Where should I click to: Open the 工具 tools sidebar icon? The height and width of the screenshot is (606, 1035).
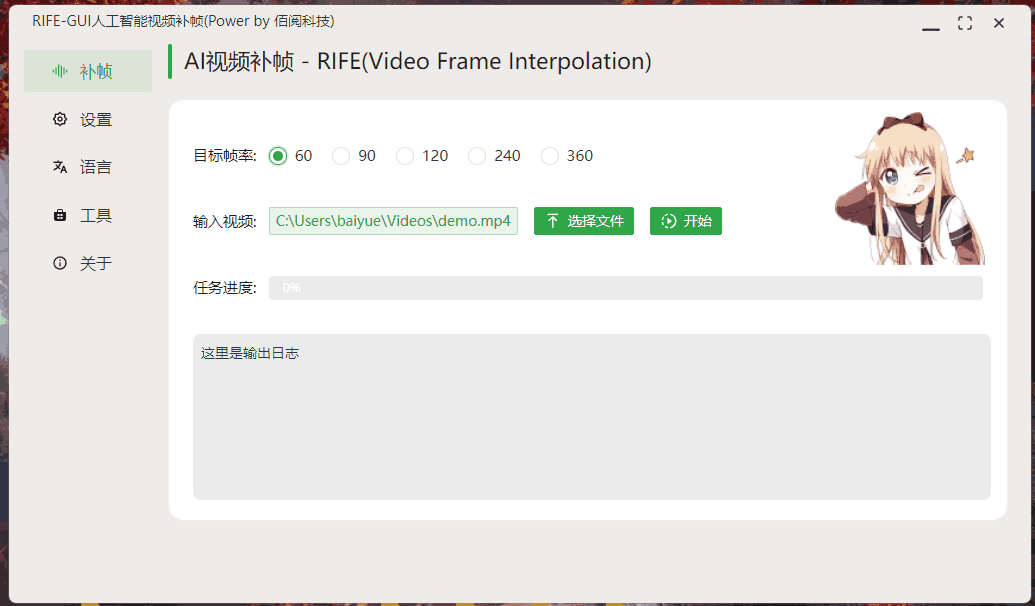point(60,215)
